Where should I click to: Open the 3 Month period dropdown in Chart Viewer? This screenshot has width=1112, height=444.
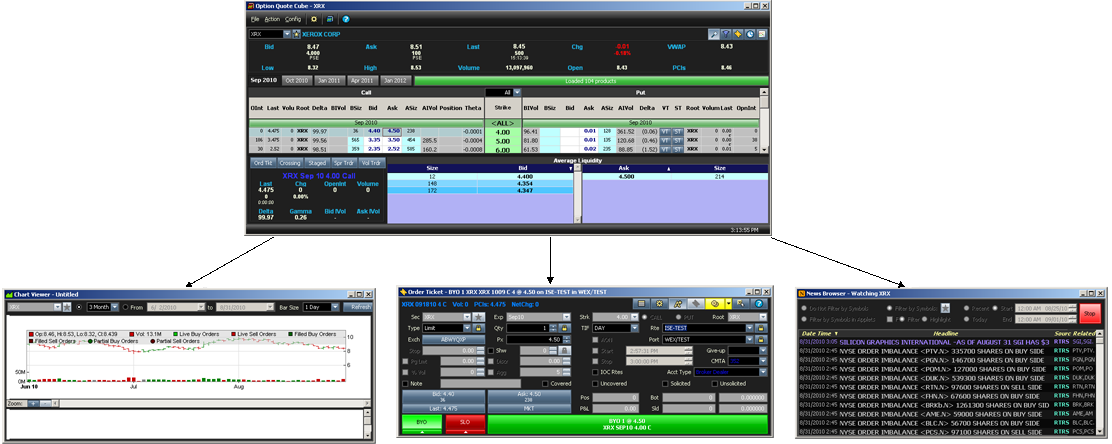point(115,307)
